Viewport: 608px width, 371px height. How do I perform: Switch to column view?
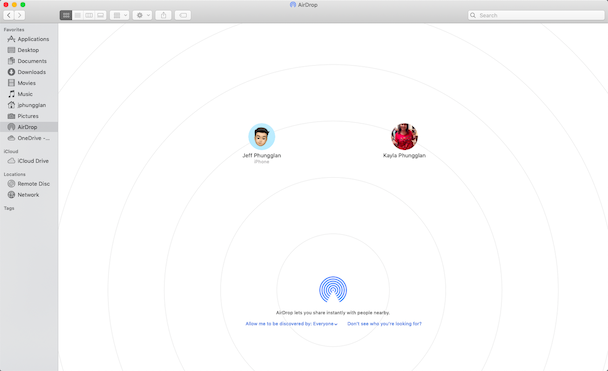(x=89, y=15)
